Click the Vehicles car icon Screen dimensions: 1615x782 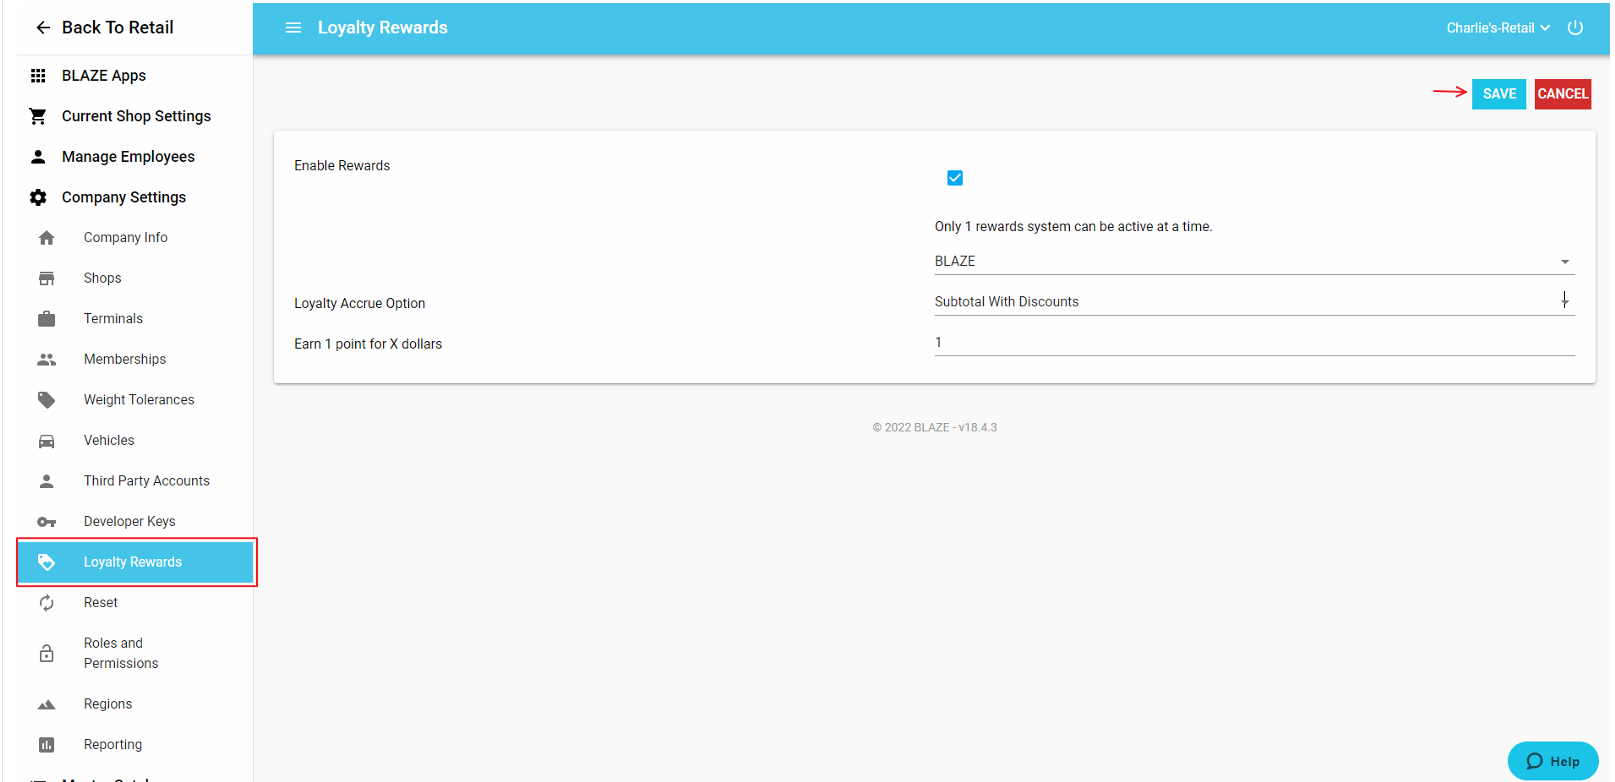pyautogui.click(x=46, y=441)
